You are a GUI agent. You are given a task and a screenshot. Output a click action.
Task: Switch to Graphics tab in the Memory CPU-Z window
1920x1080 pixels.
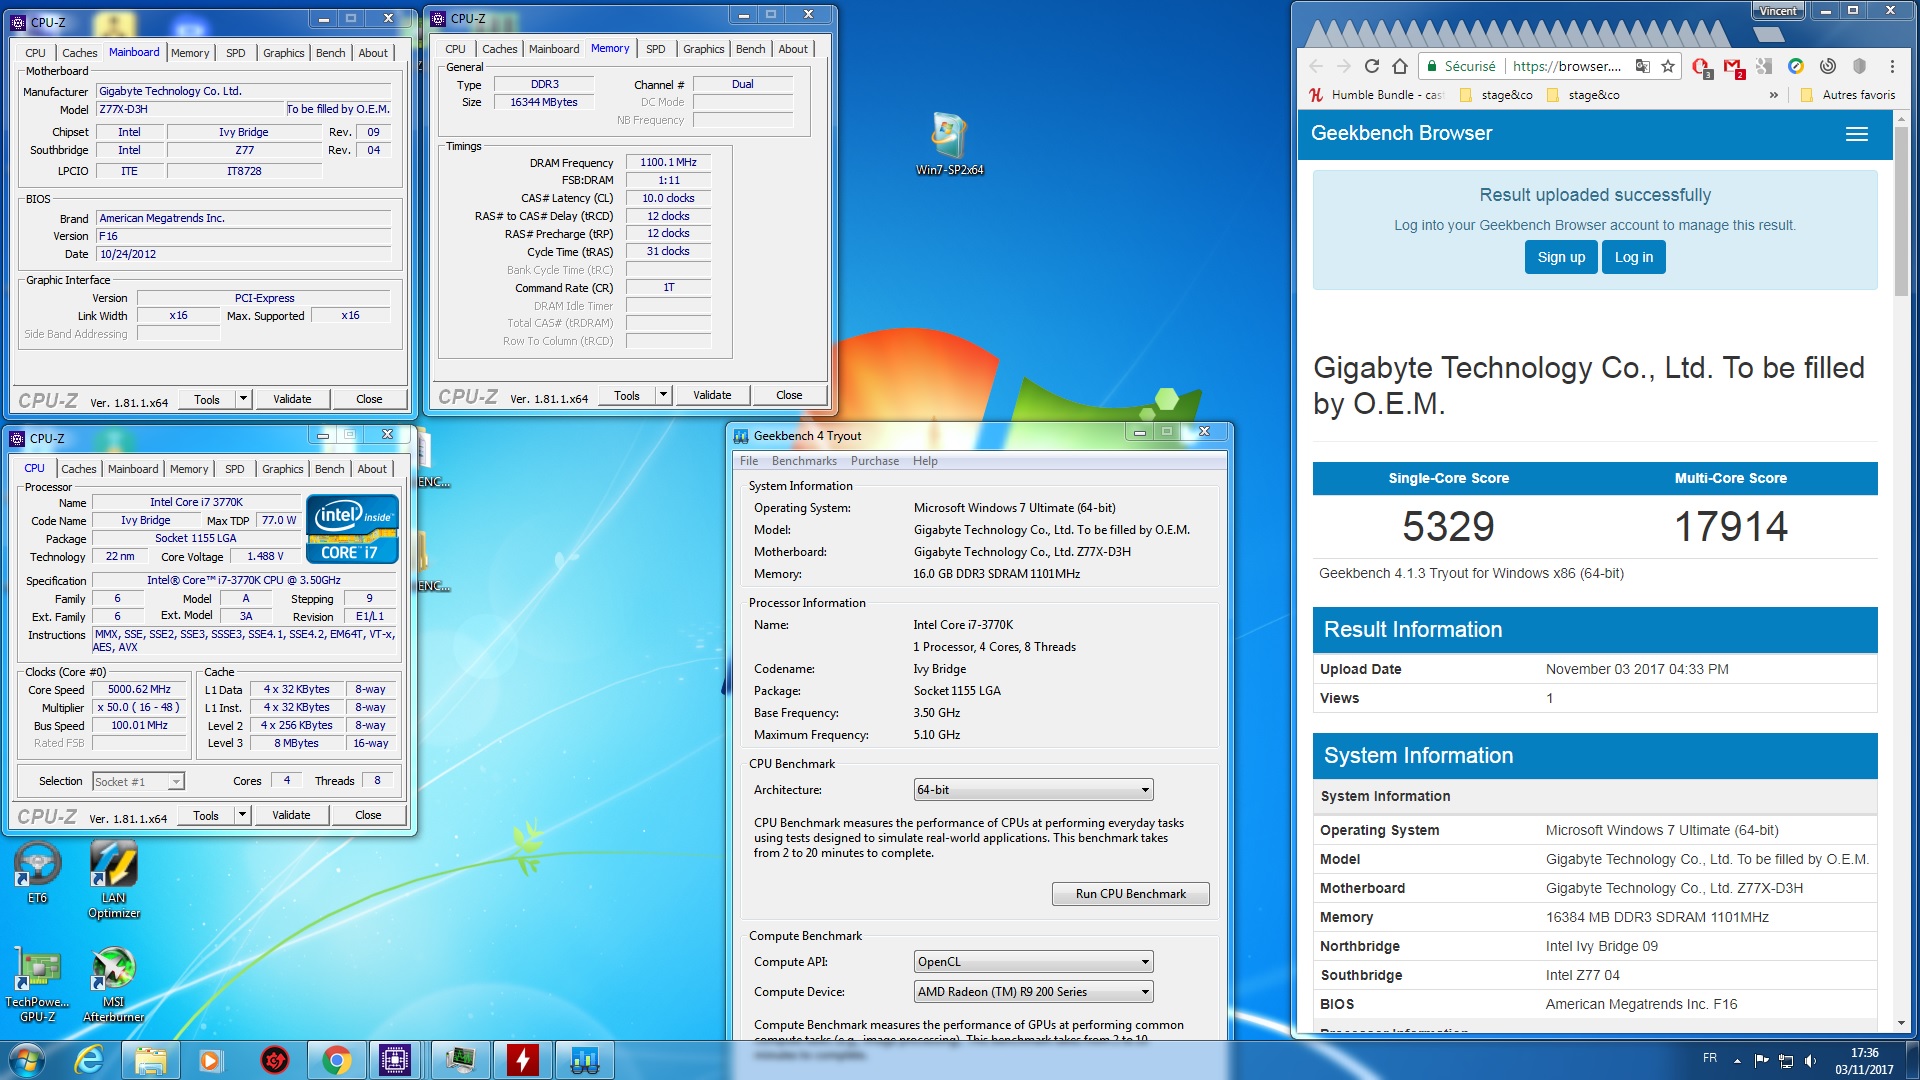click(703, 49)
